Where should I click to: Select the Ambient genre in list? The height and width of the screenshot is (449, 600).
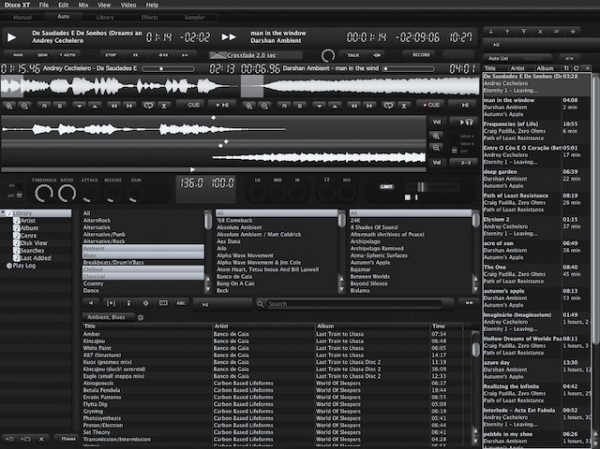coord(98,248)
